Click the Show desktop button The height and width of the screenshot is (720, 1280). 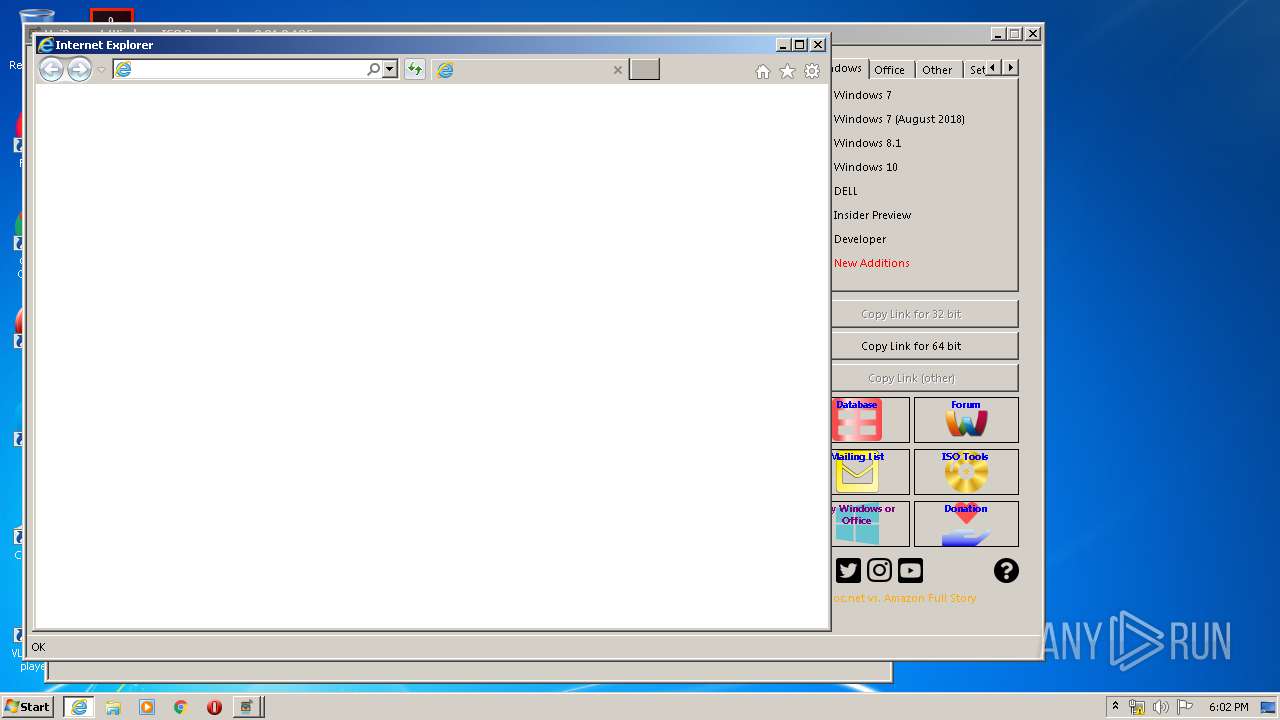click(1270, 707)
